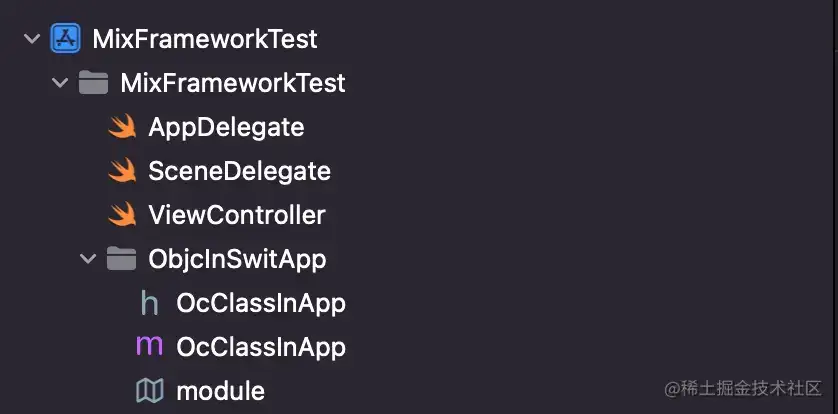Image resolution: width=838 pixels, height=414 pixels.
Task: Click the MixFrameworkTest Xcode project icon
Action: (x=66, y=38)
